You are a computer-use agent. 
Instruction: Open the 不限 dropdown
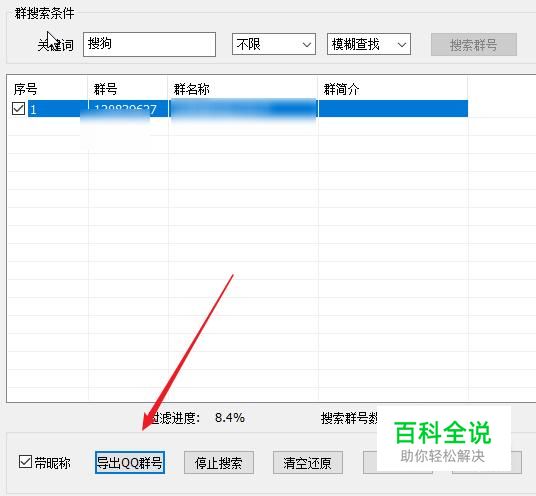click(273, 44)
